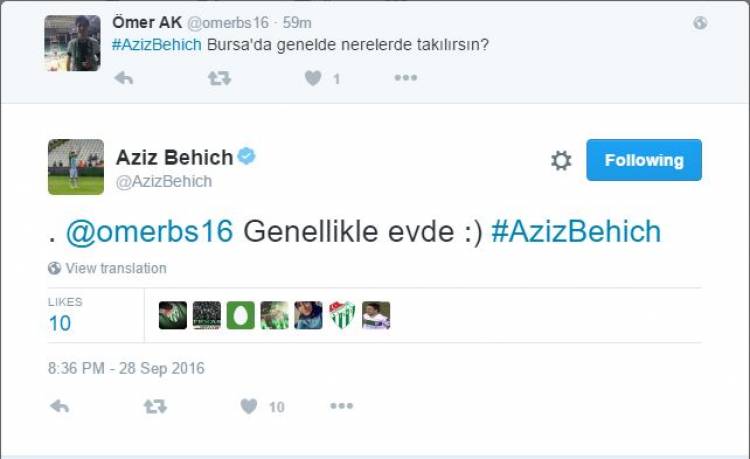Open more options on Aziz Behich's tweet
The width and height of the screenshot is (750, 459).
pos(342,406)
